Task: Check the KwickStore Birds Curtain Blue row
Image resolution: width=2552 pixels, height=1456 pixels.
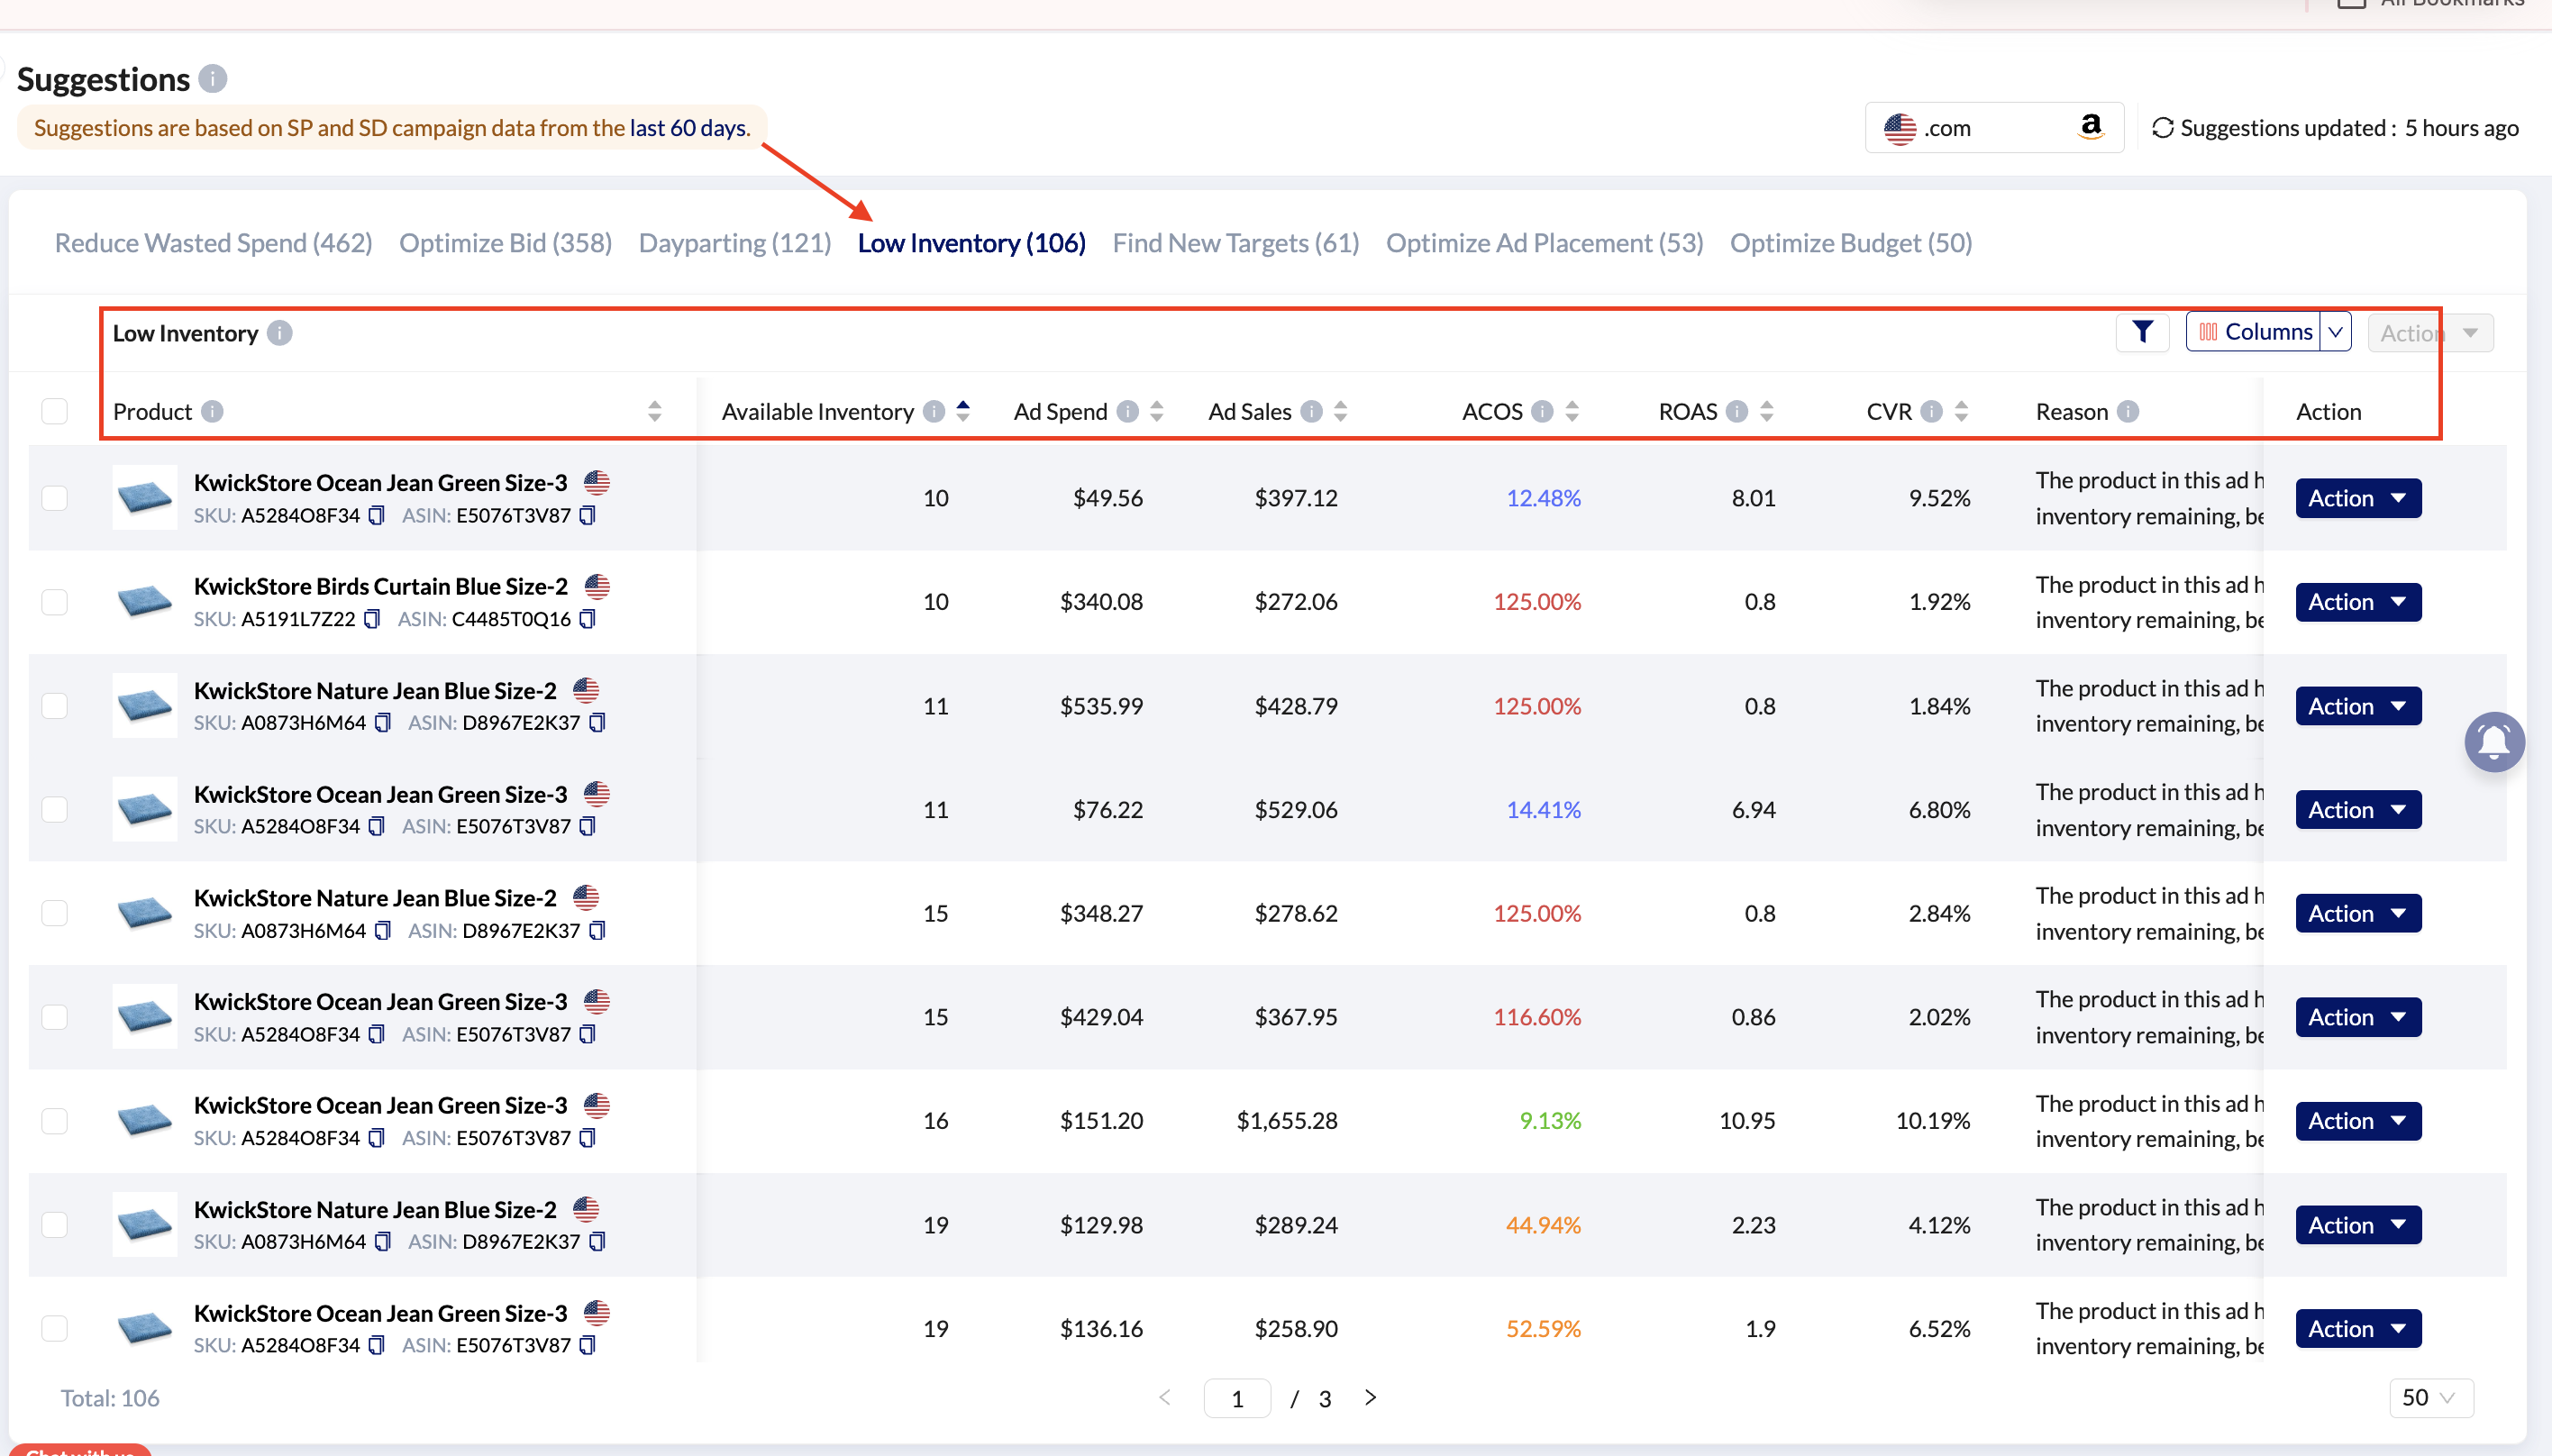Action: click(55, 602)
